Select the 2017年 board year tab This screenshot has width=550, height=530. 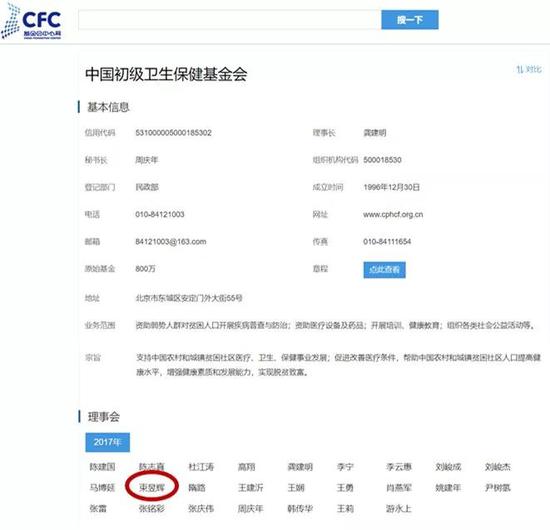tap(108, 442)
